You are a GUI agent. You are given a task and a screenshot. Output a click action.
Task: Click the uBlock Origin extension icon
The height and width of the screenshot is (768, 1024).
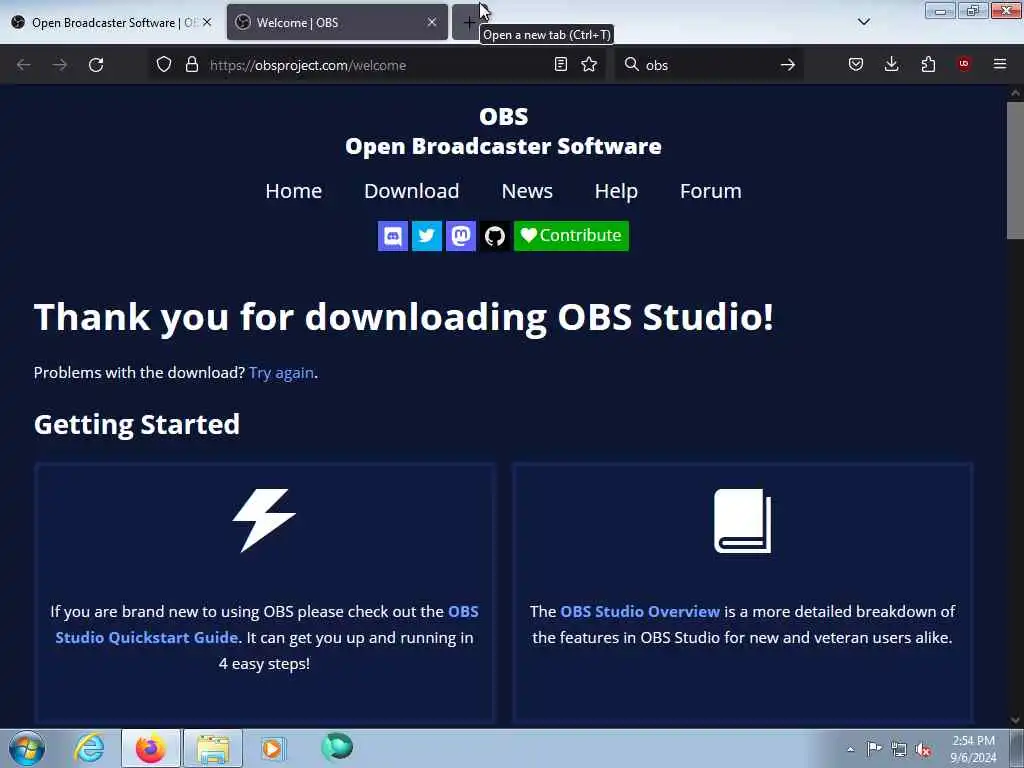tap(964, 64)
